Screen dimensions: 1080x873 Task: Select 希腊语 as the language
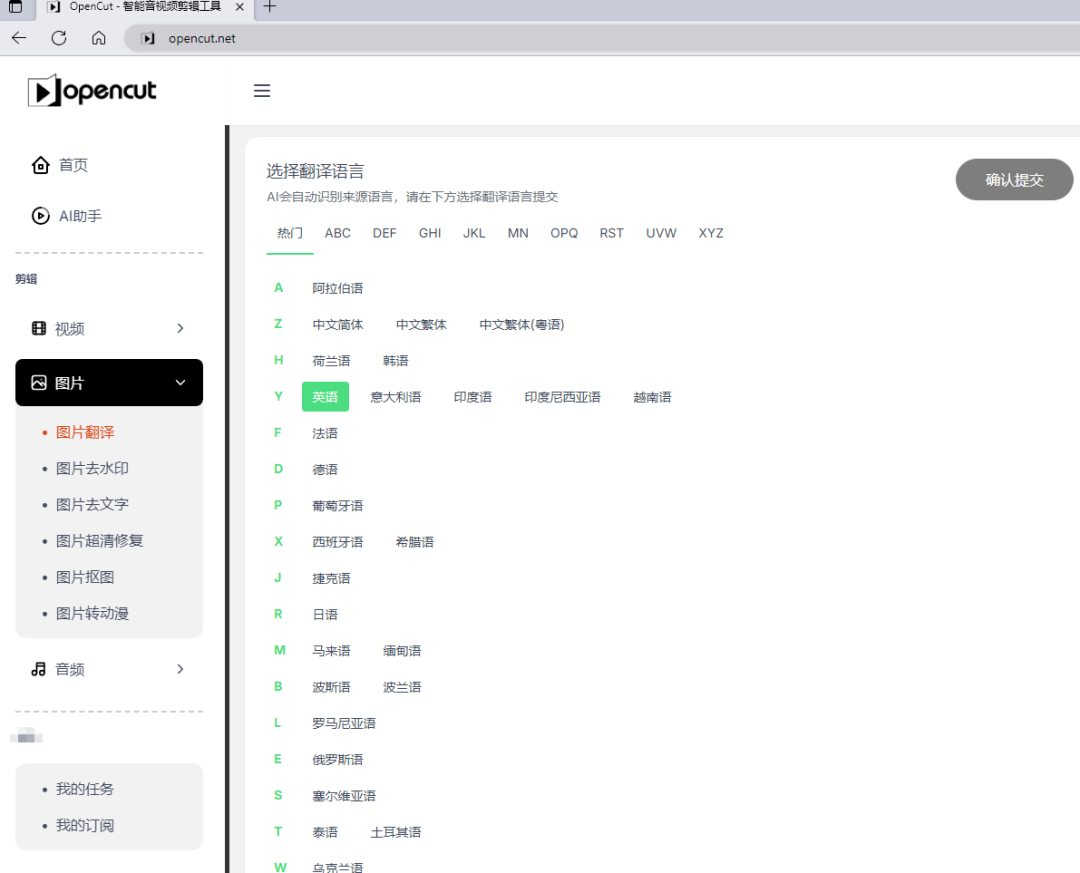coord(415,542)
